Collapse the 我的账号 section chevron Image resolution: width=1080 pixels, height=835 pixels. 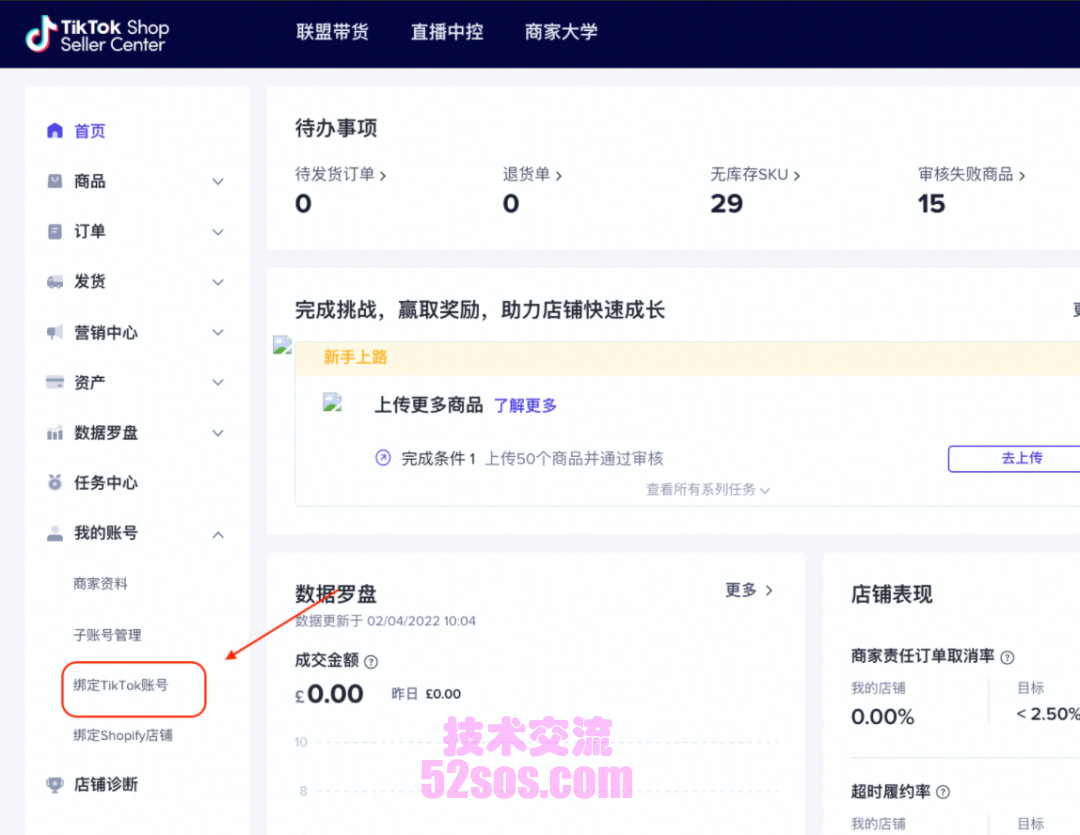click(218, 535)
